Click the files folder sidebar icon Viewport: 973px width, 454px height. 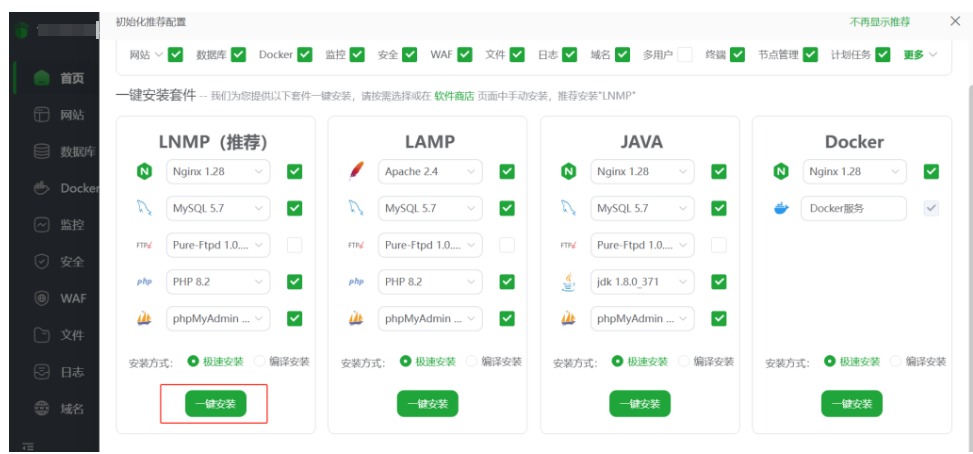click(42, 335)
